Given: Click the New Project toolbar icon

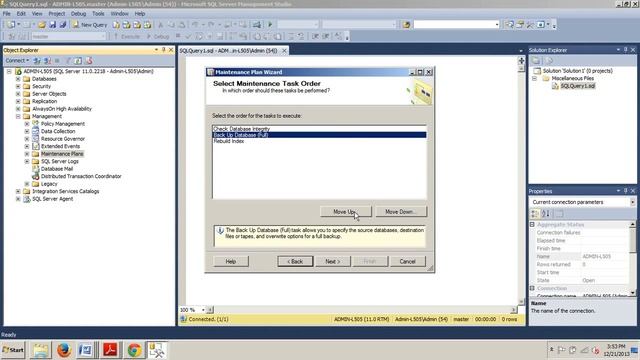Looking at the screenshot, I should pyautogui.click(x=11, y=24).
